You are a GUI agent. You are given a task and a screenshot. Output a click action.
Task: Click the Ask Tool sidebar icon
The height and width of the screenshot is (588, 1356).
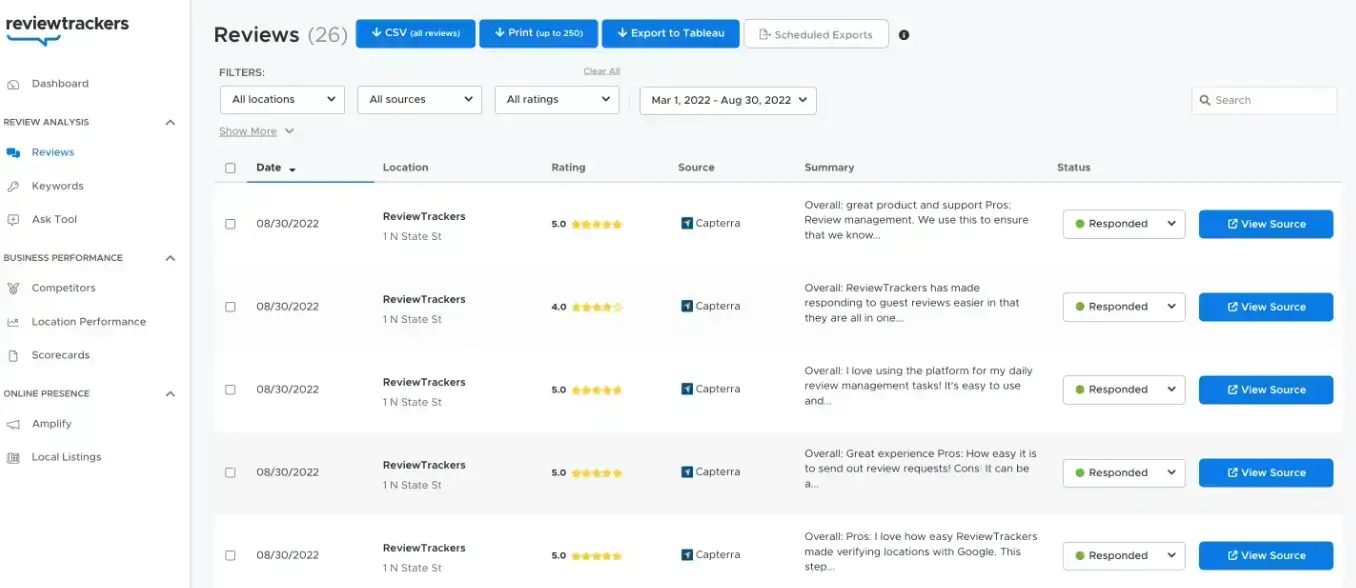click(x=13, y=220)
